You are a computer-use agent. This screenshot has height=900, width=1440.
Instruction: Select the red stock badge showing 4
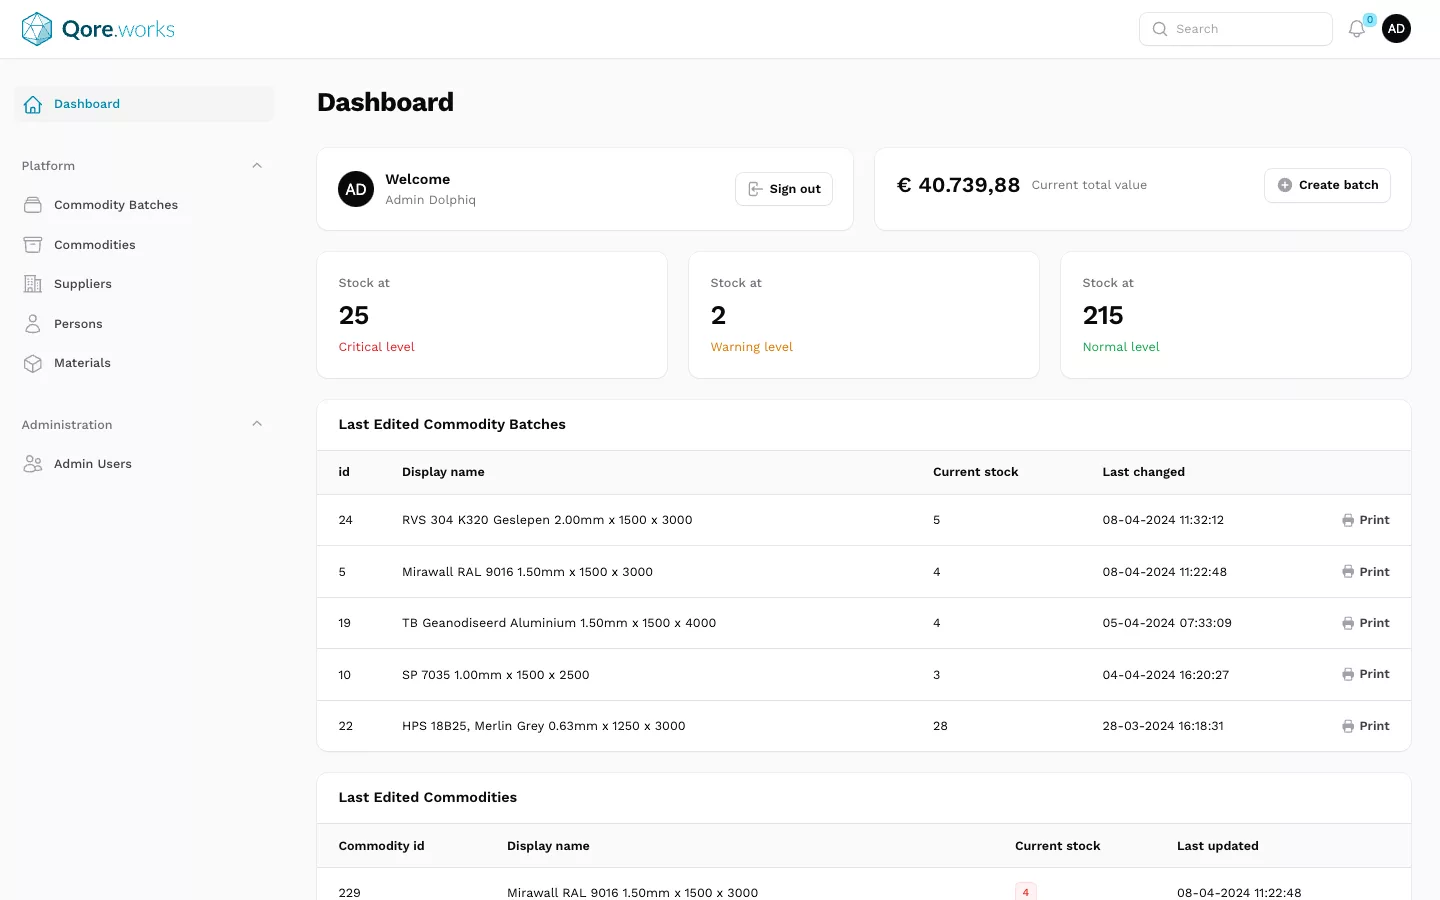1025,892
